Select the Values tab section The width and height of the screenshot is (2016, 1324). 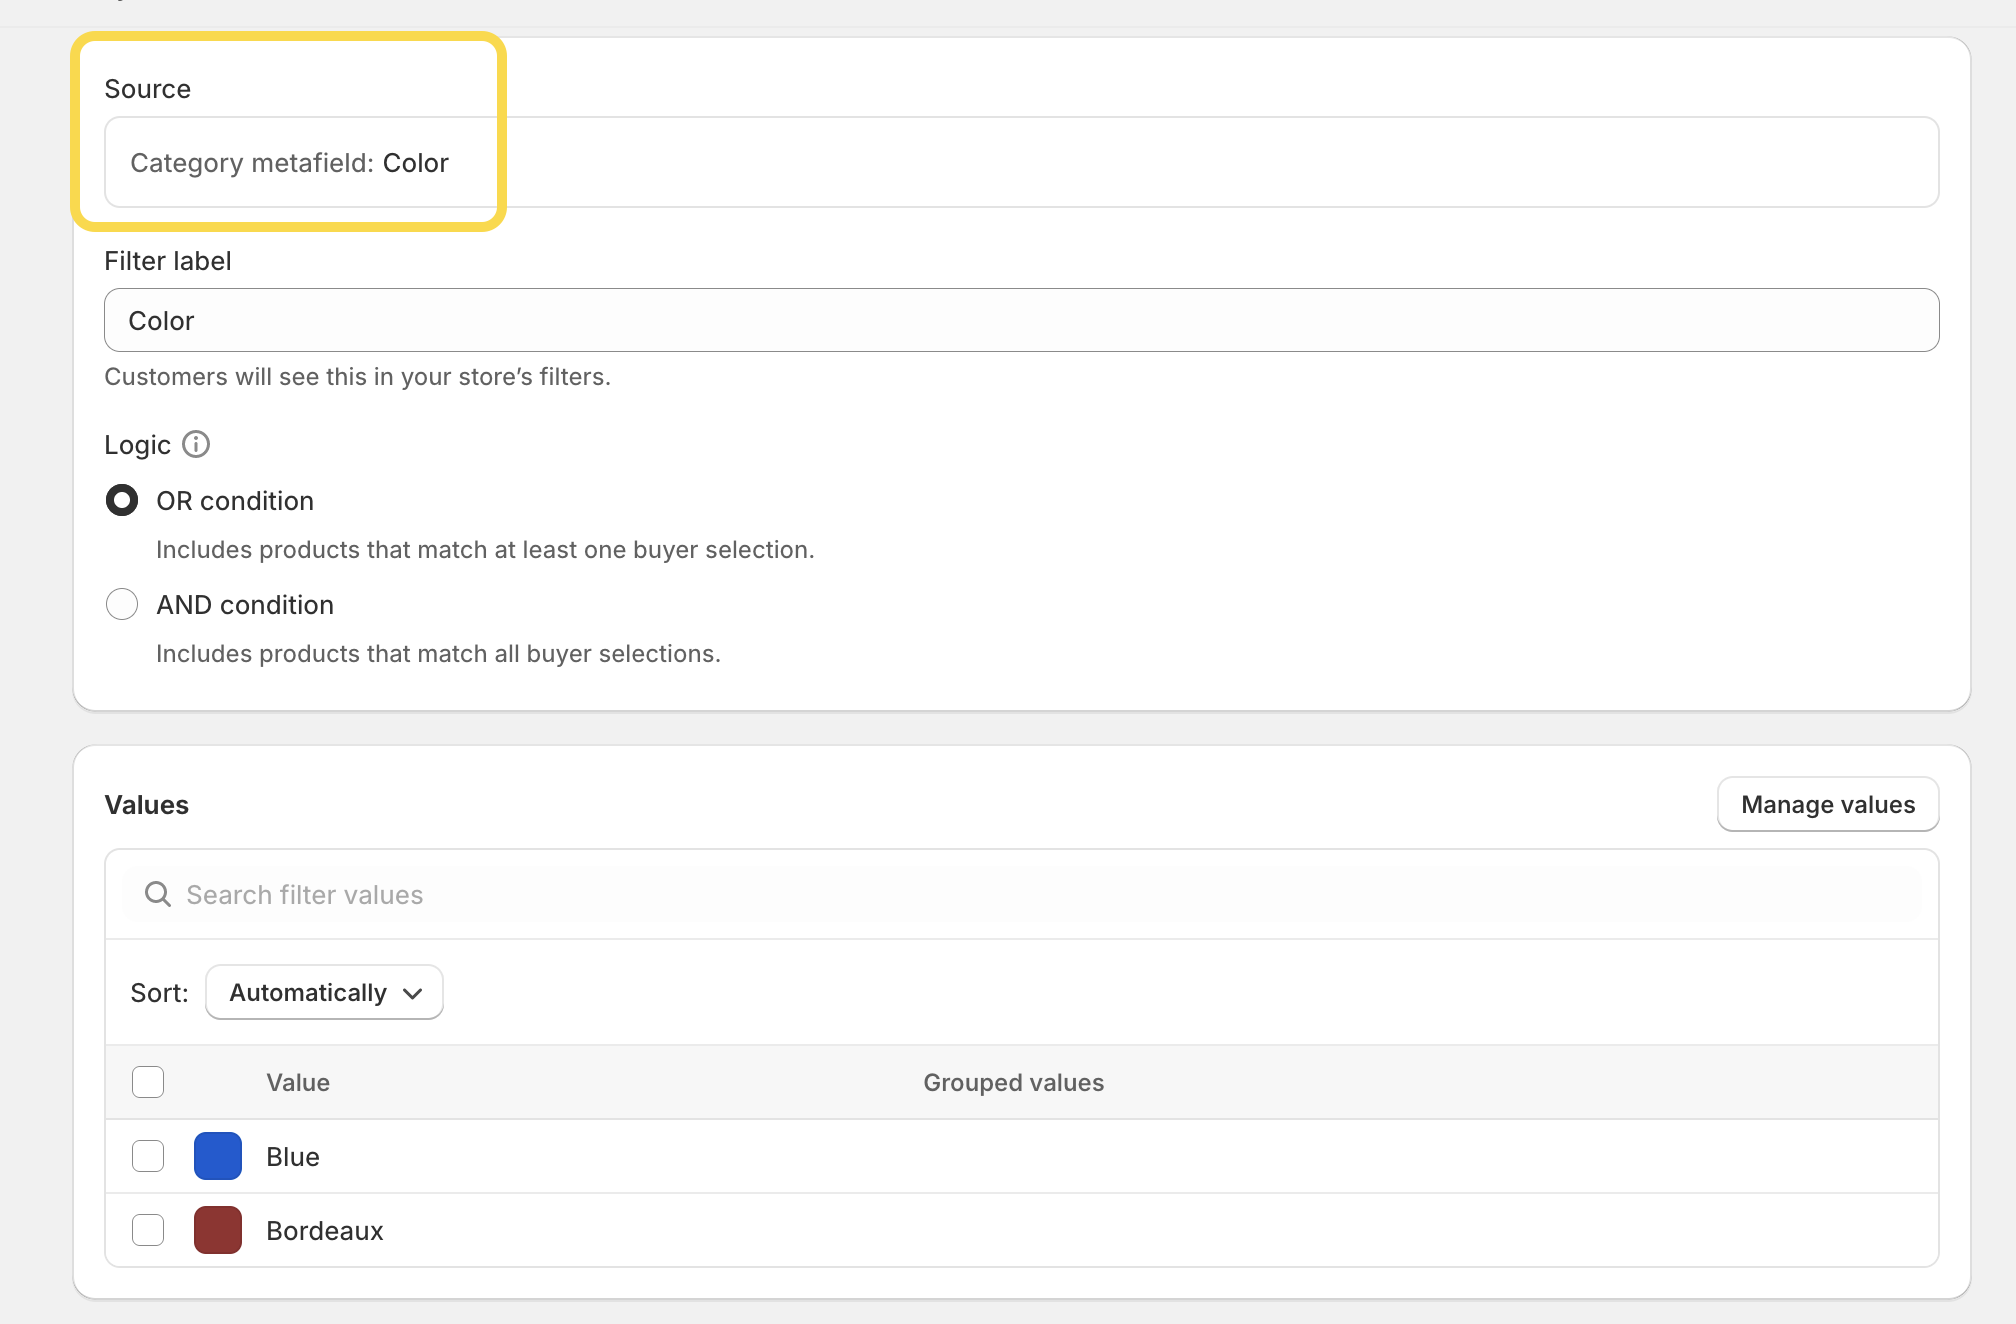click(x=146, y=804)
